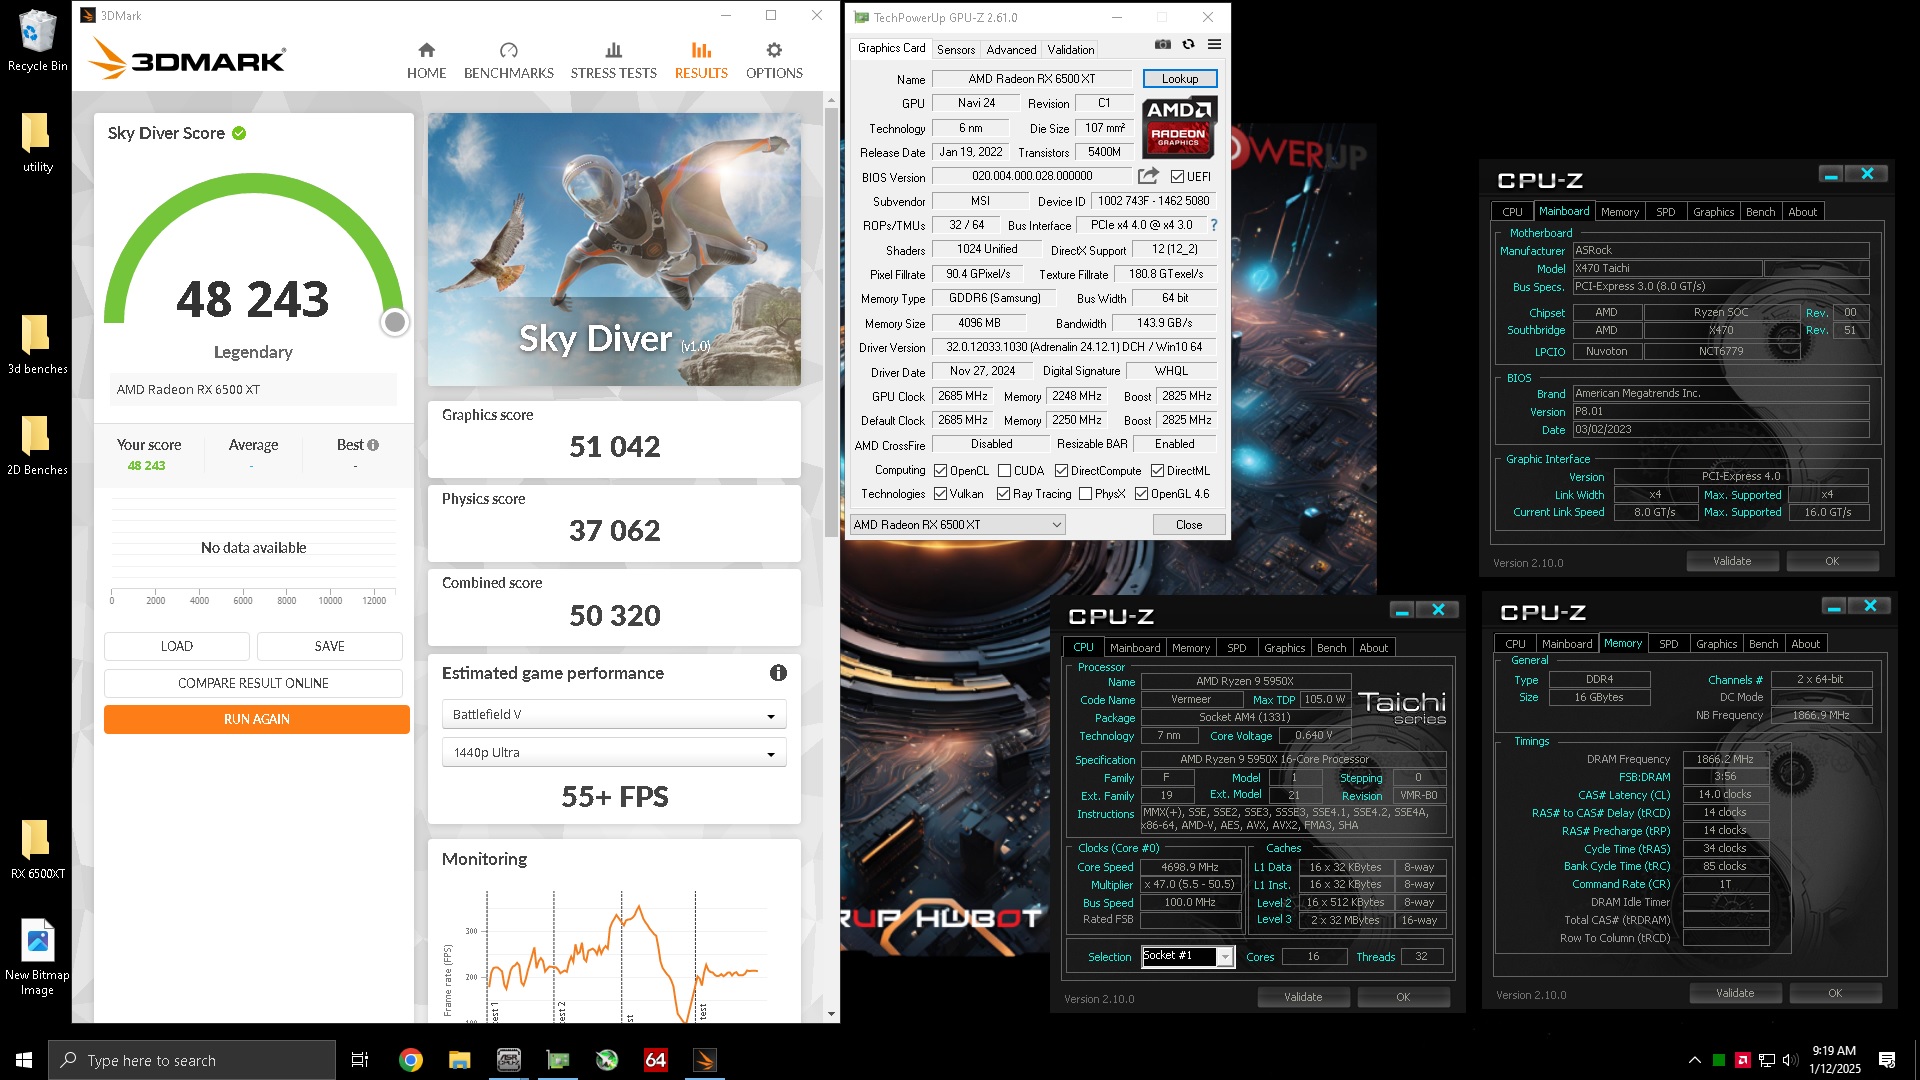Switch to Sensors tab in GPU-Z

[x=956, y=49]
